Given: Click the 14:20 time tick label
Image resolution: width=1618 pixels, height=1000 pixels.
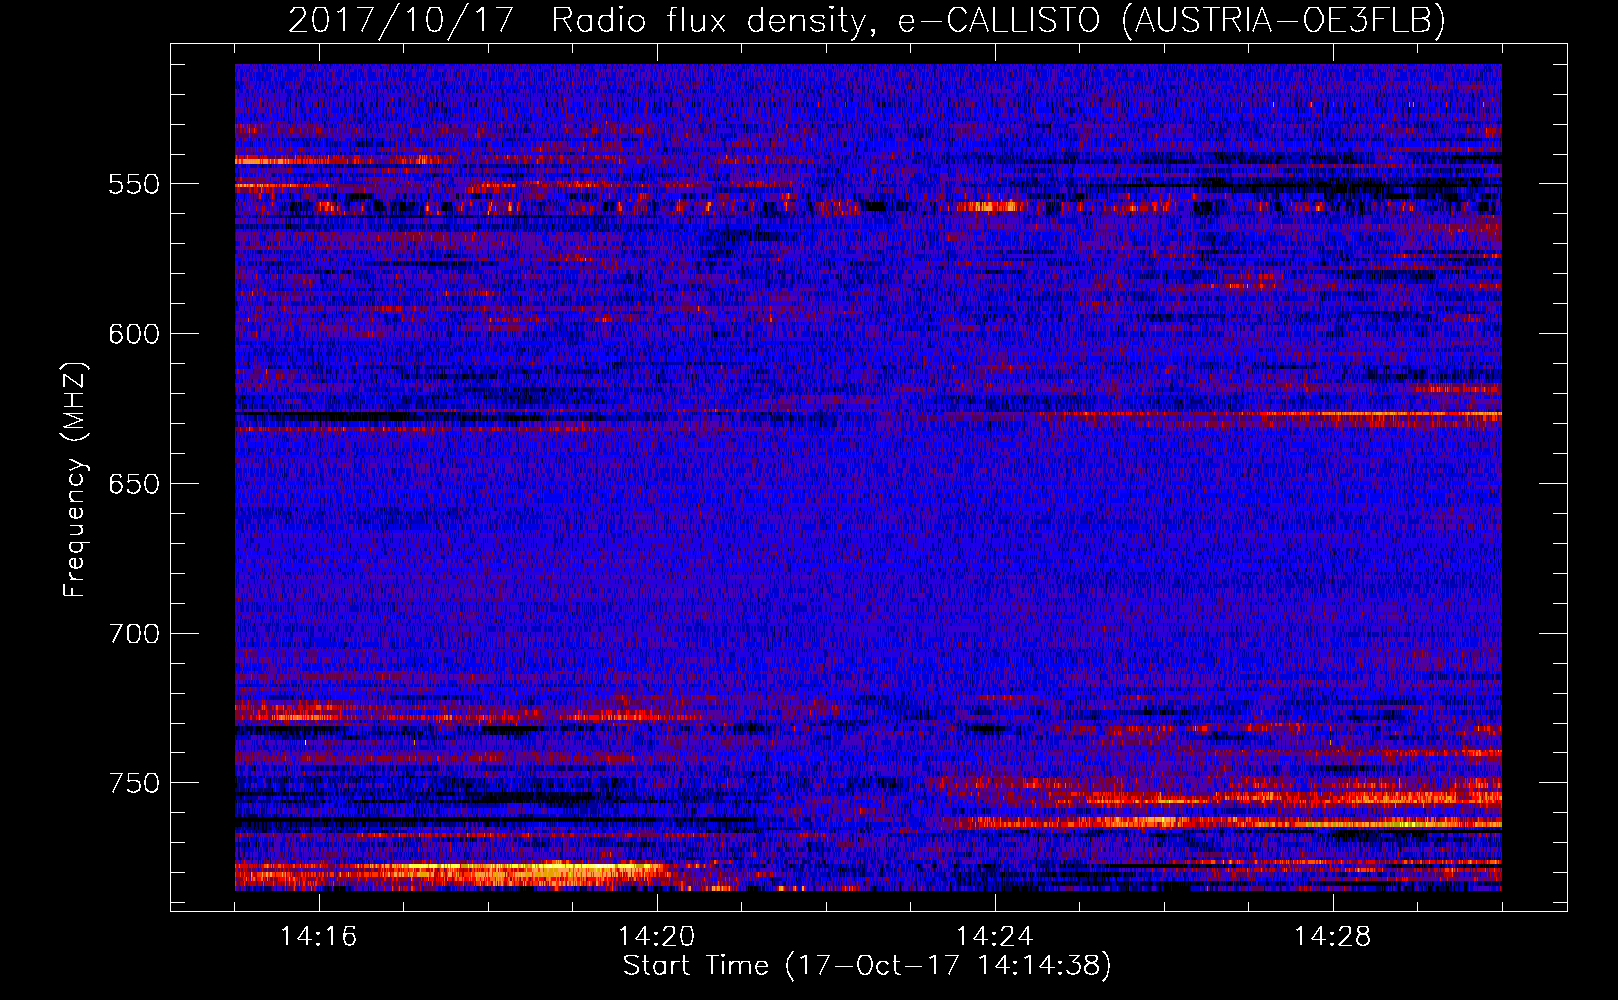Looking at the screenshot, I should click(x=657, y=937).
